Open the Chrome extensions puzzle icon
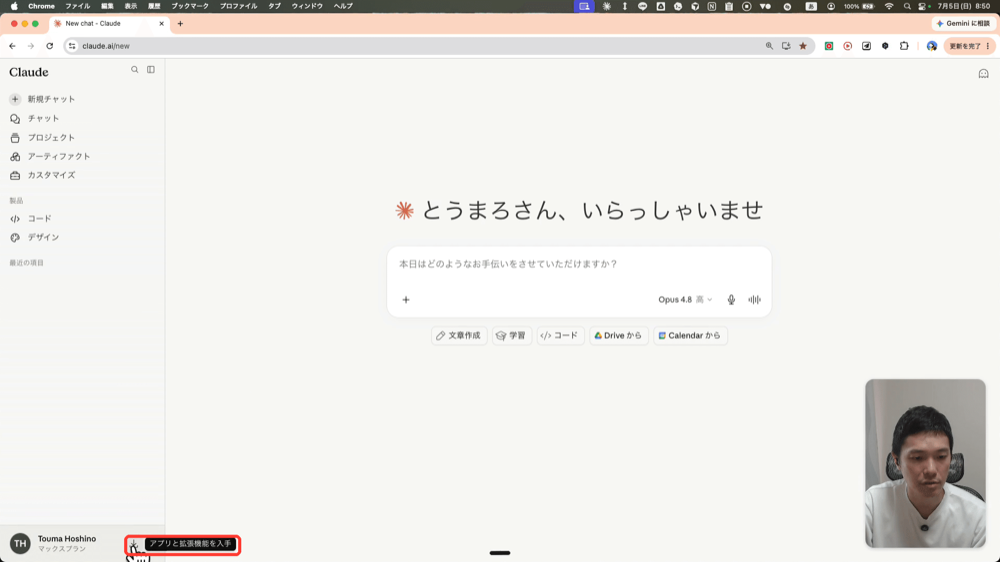Image resolution: width=1000 pixels, height=562 pixels. tap(904, 46)
